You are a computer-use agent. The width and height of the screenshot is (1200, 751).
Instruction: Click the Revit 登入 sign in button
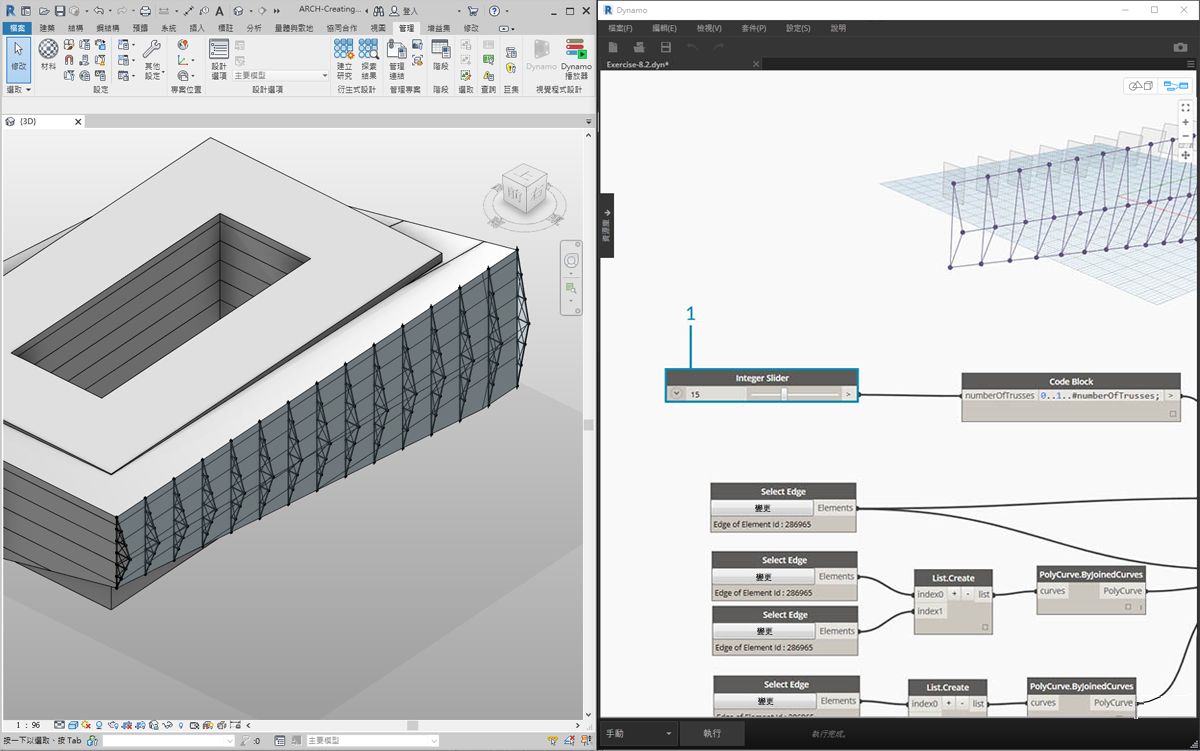[403, 10]
